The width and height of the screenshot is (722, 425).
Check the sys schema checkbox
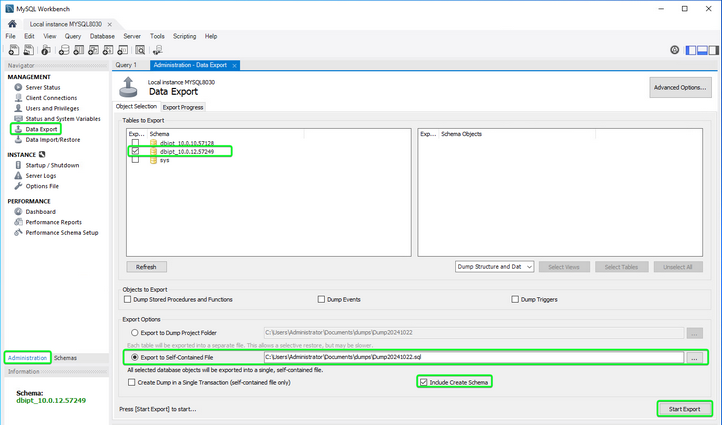[x=135, y=160]
